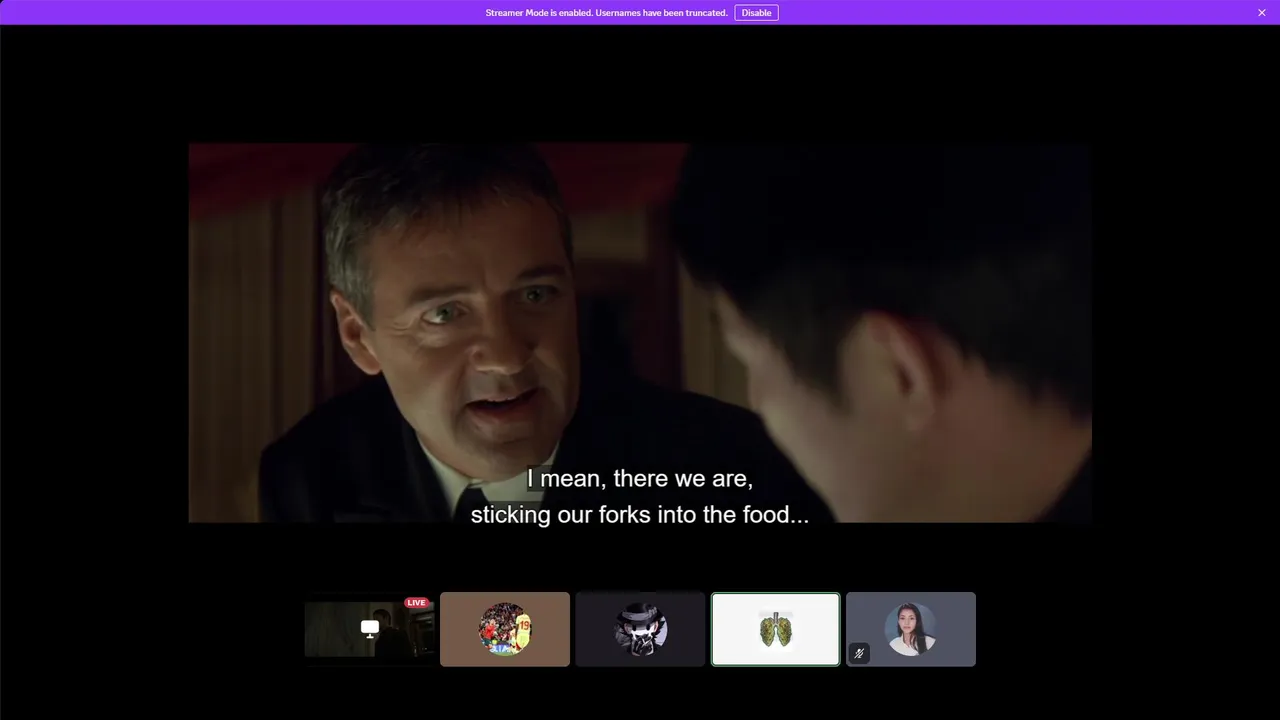Dismiss the Streamer Mode notification banner

click(x=1262, y=13)
